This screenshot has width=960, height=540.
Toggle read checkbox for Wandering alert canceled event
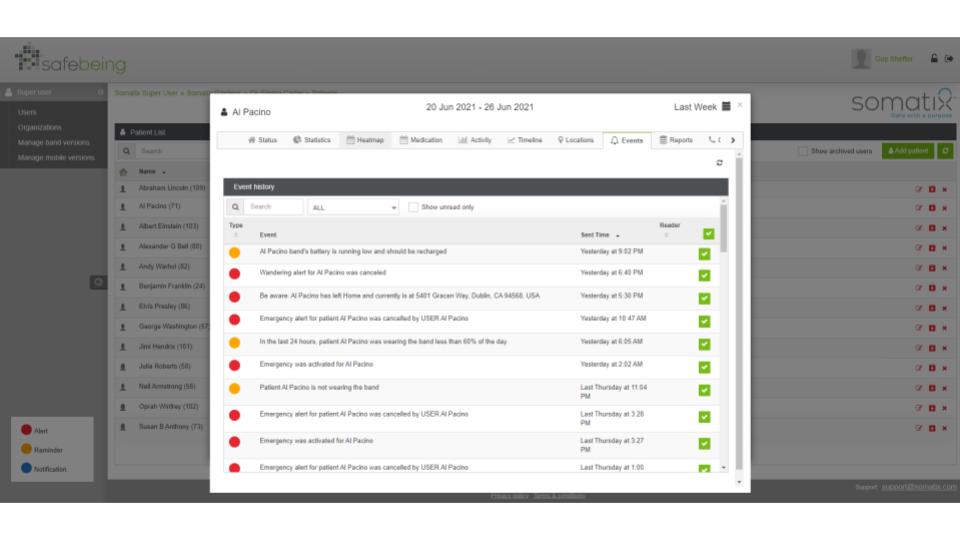[x=704, y=276]
